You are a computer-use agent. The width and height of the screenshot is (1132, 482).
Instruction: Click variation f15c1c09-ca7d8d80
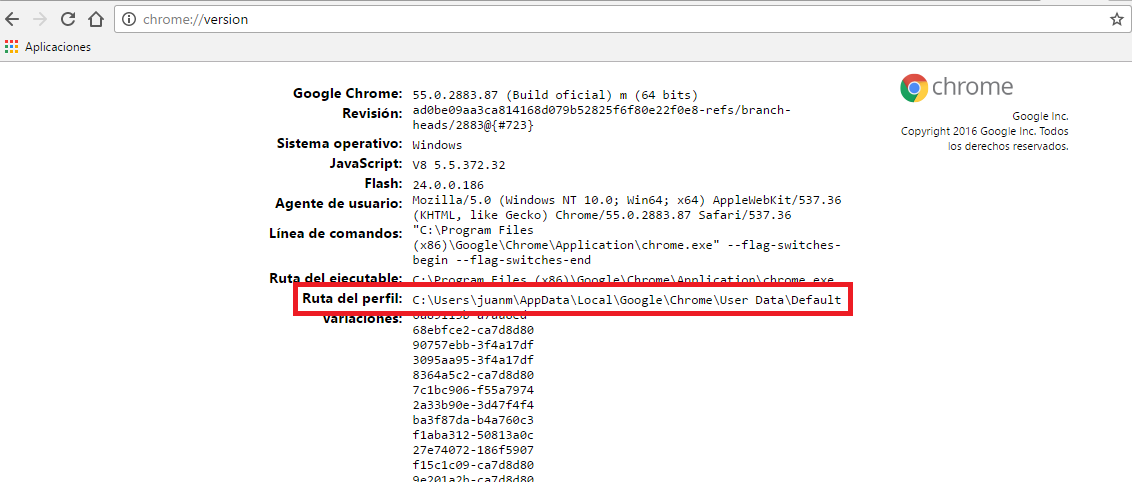473,465
